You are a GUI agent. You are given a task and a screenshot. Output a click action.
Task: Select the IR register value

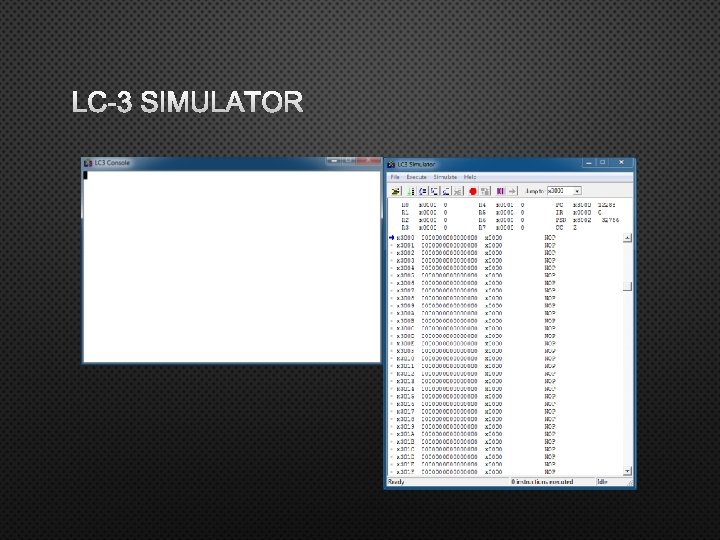pyautogui.click(x=582, y=213)
